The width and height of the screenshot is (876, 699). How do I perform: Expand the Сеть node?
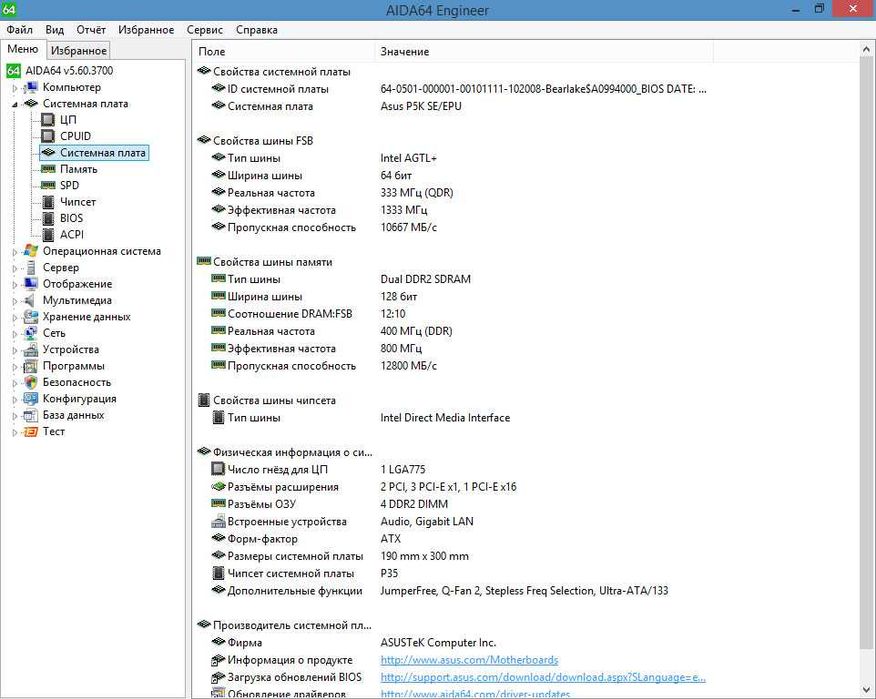pos(15,334)
